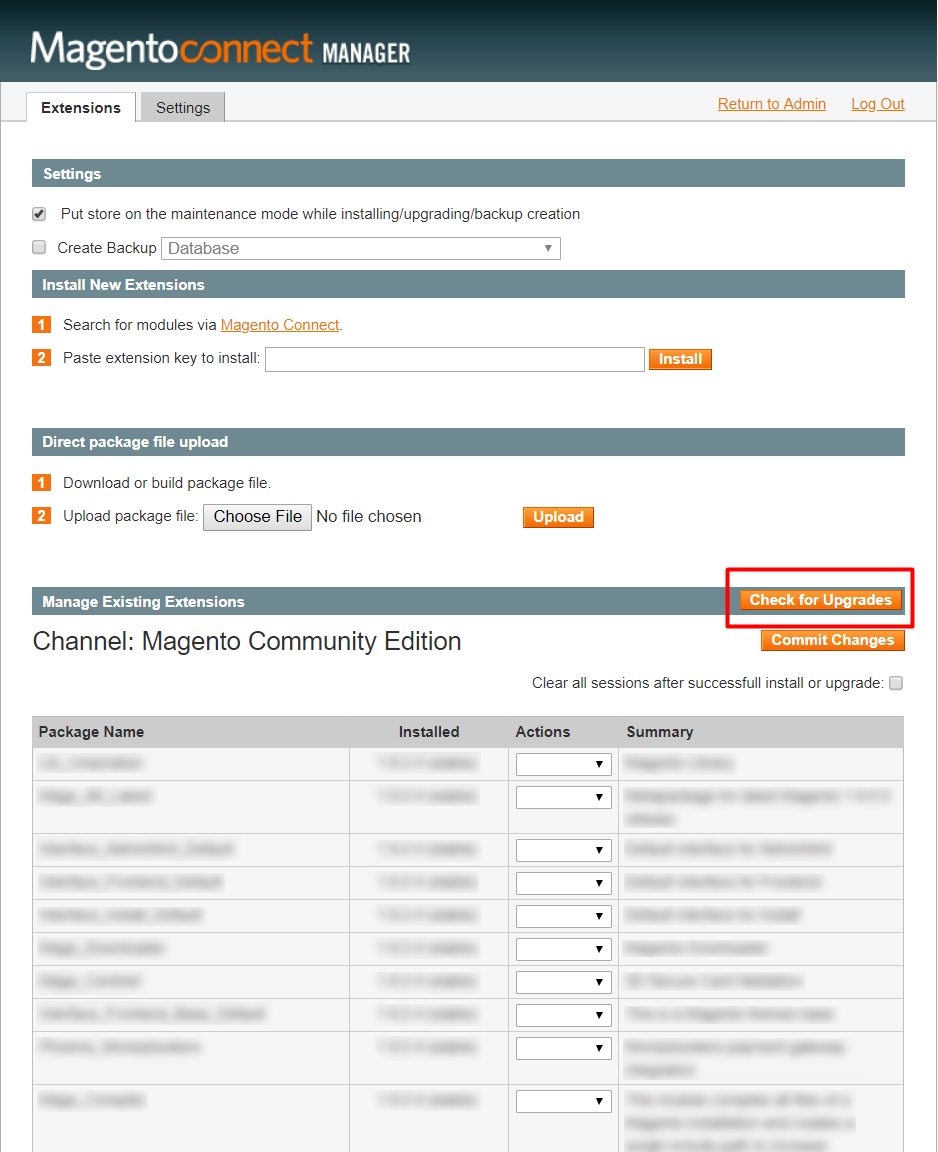This screenshot has width=938, height=1152.
Task: Click the orange Install button
Action: coord(680,359)
